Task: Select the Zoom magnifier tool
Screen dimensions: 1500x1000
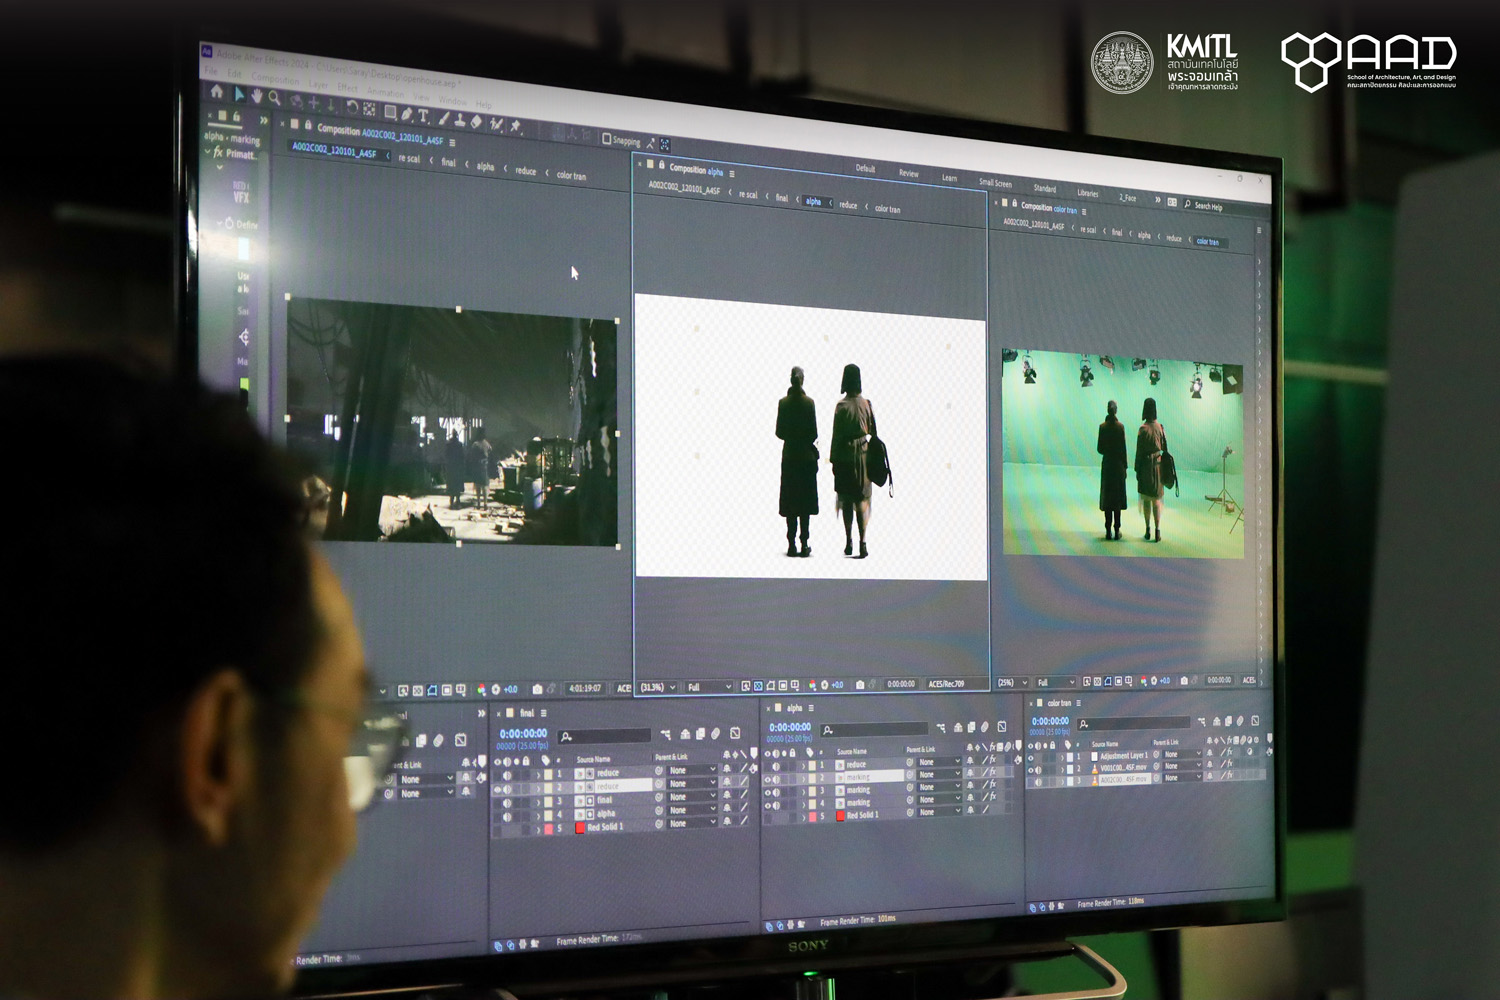Action: 274,98
